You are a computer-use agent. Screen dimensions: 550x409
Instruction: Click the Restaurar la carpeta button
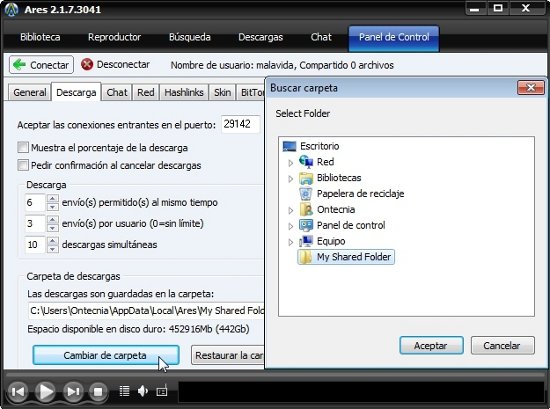[x=229, y=355]
